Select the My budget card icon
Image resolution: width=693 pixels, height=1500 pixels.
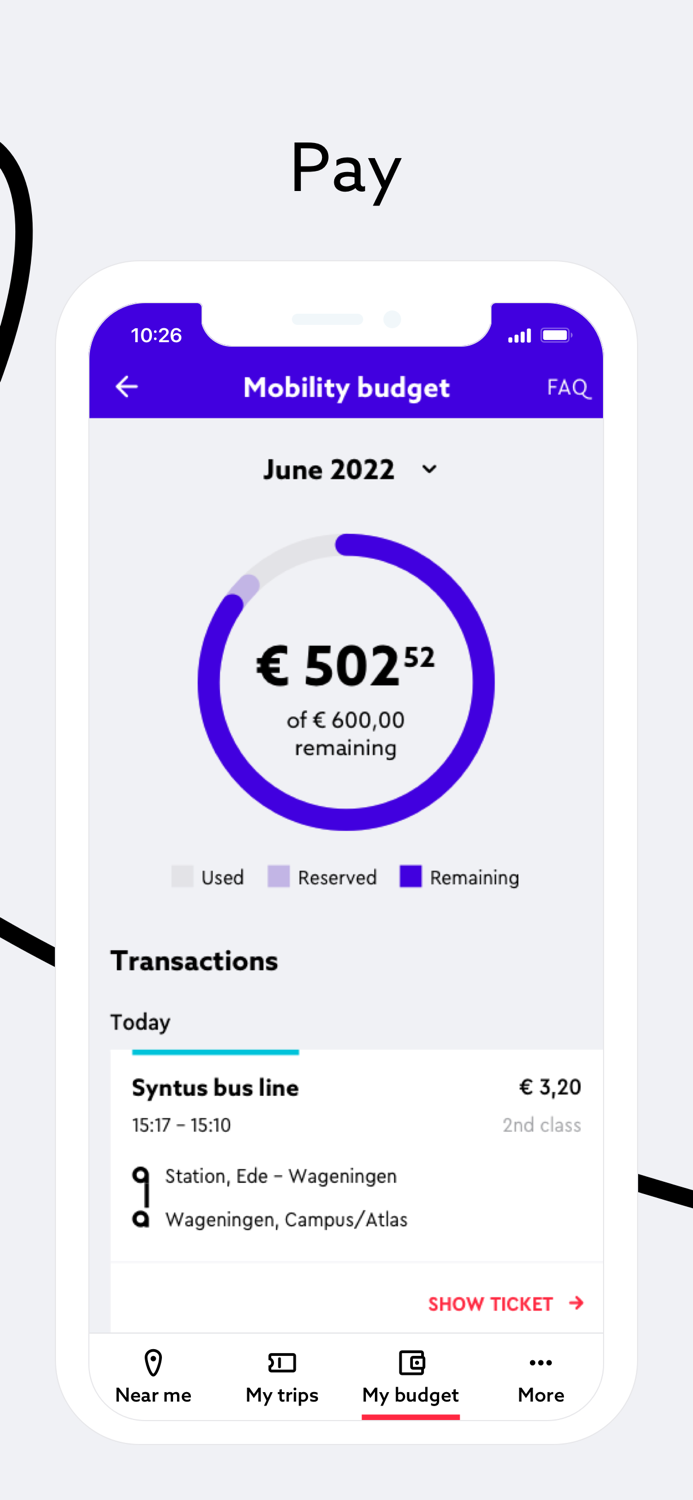coord(410,1362)
